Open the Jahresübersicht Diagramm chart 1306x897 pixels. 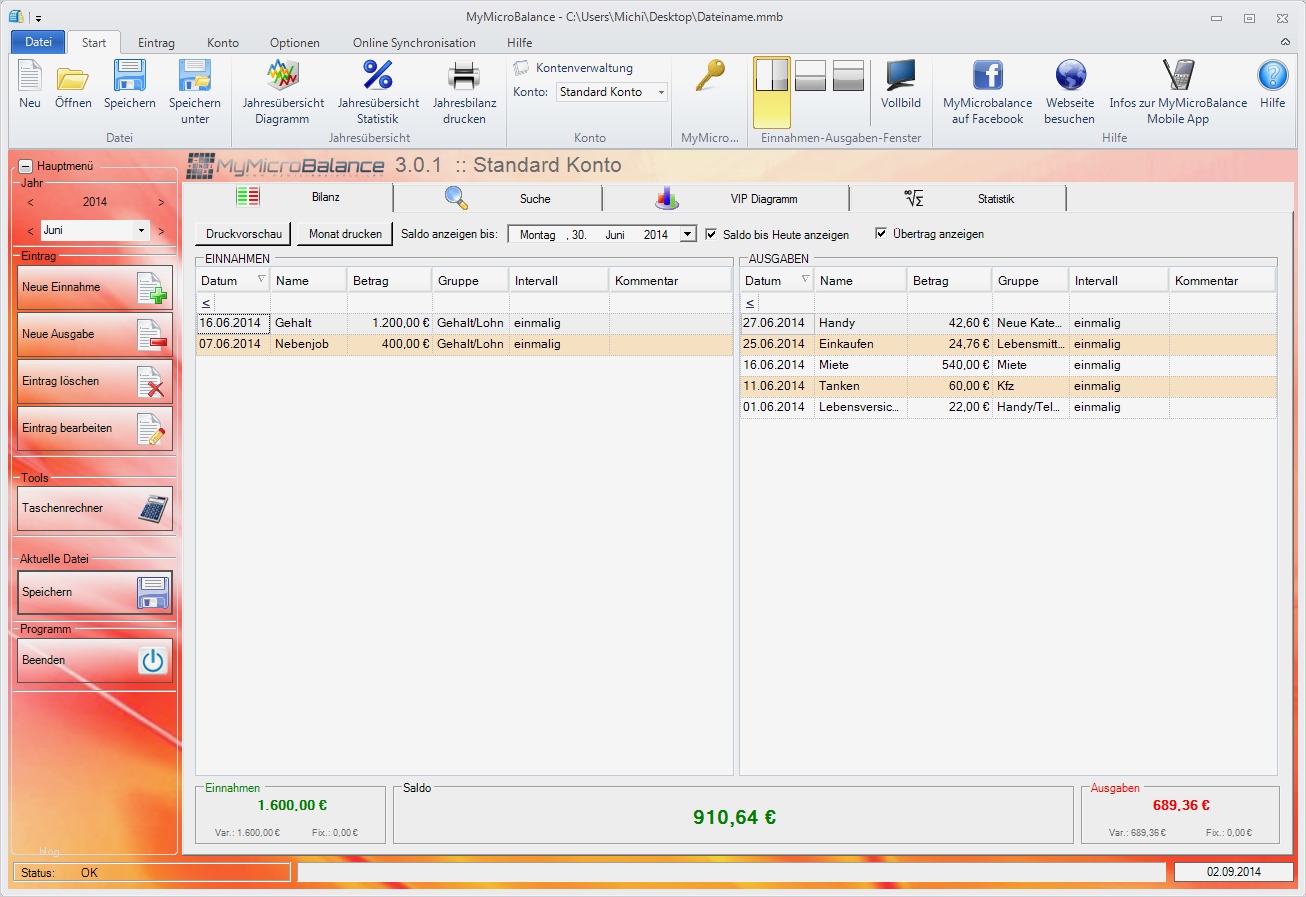click(x=283, y=91)
